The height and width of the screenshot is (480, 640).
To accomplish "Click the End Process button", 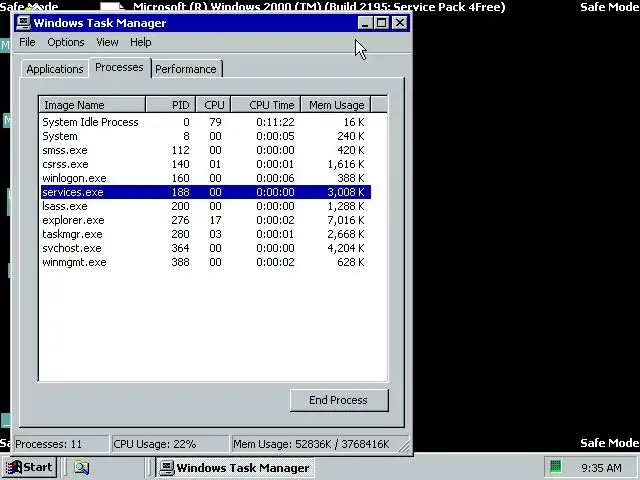I will (x=338, y=400).
